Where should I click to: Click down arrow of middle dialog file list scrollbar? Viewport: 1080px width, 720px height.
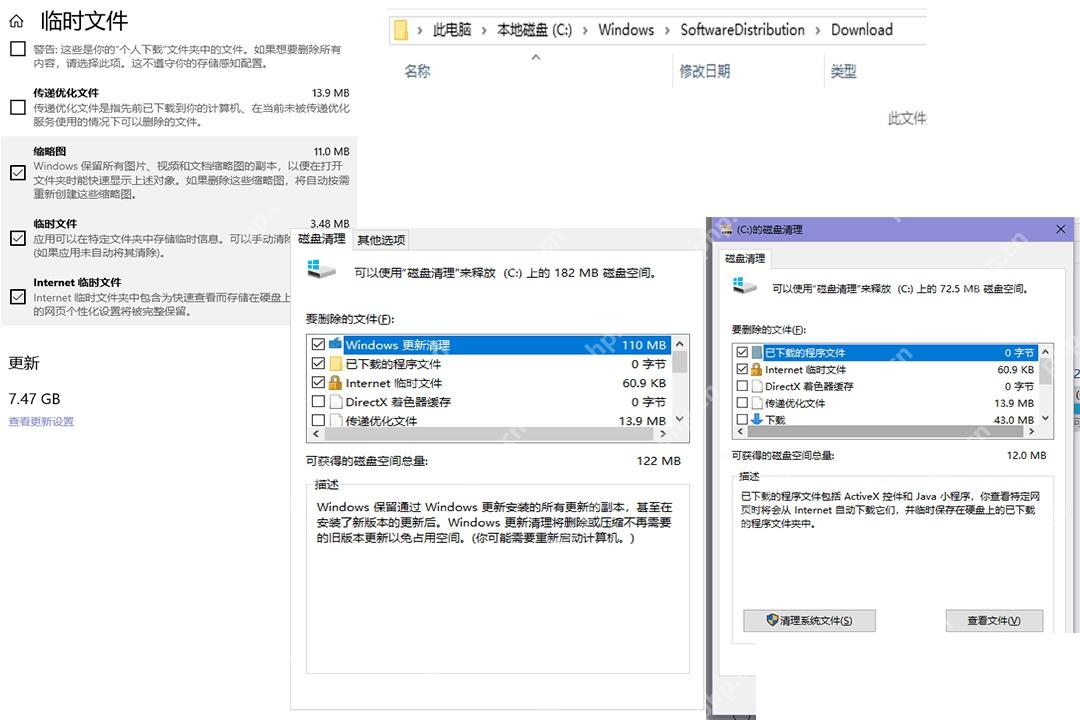click(680, 419)
